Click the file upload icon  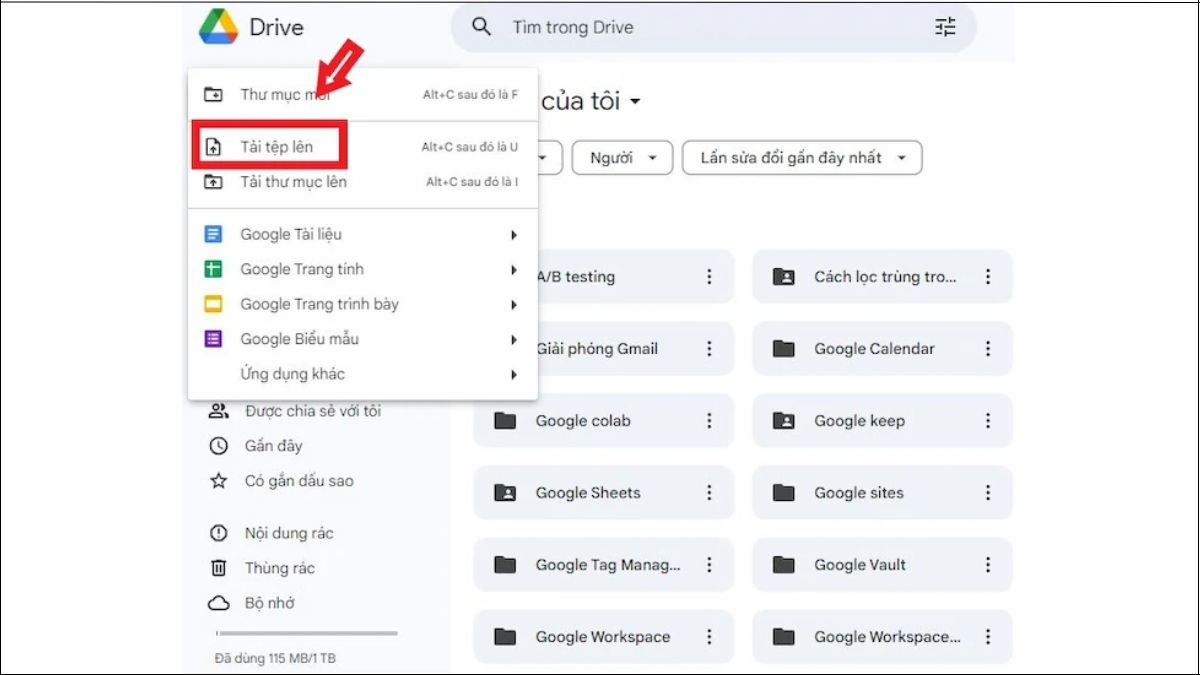[x=213, y=147]
